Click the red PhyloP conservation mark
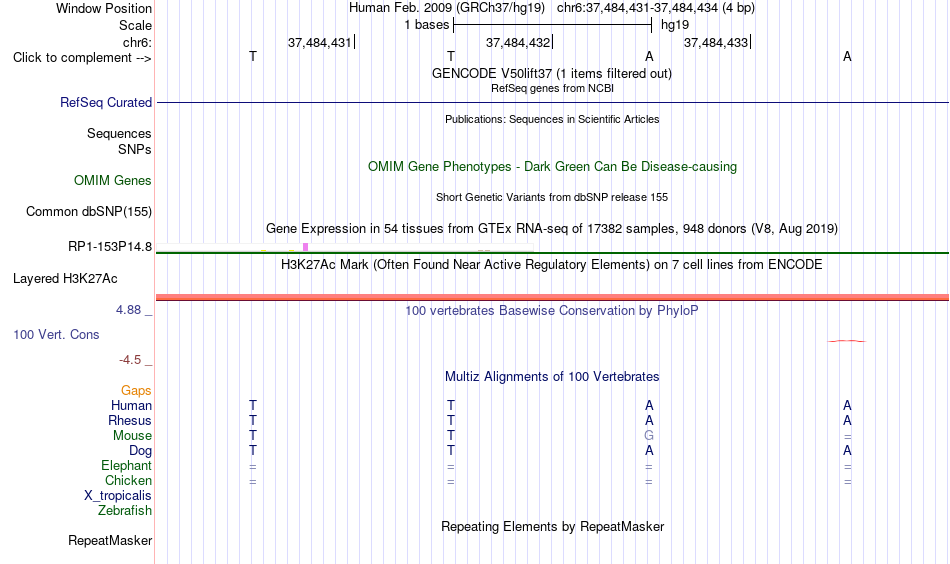The width and height of the screenshot is (950, 564). (x=847, y=341)
